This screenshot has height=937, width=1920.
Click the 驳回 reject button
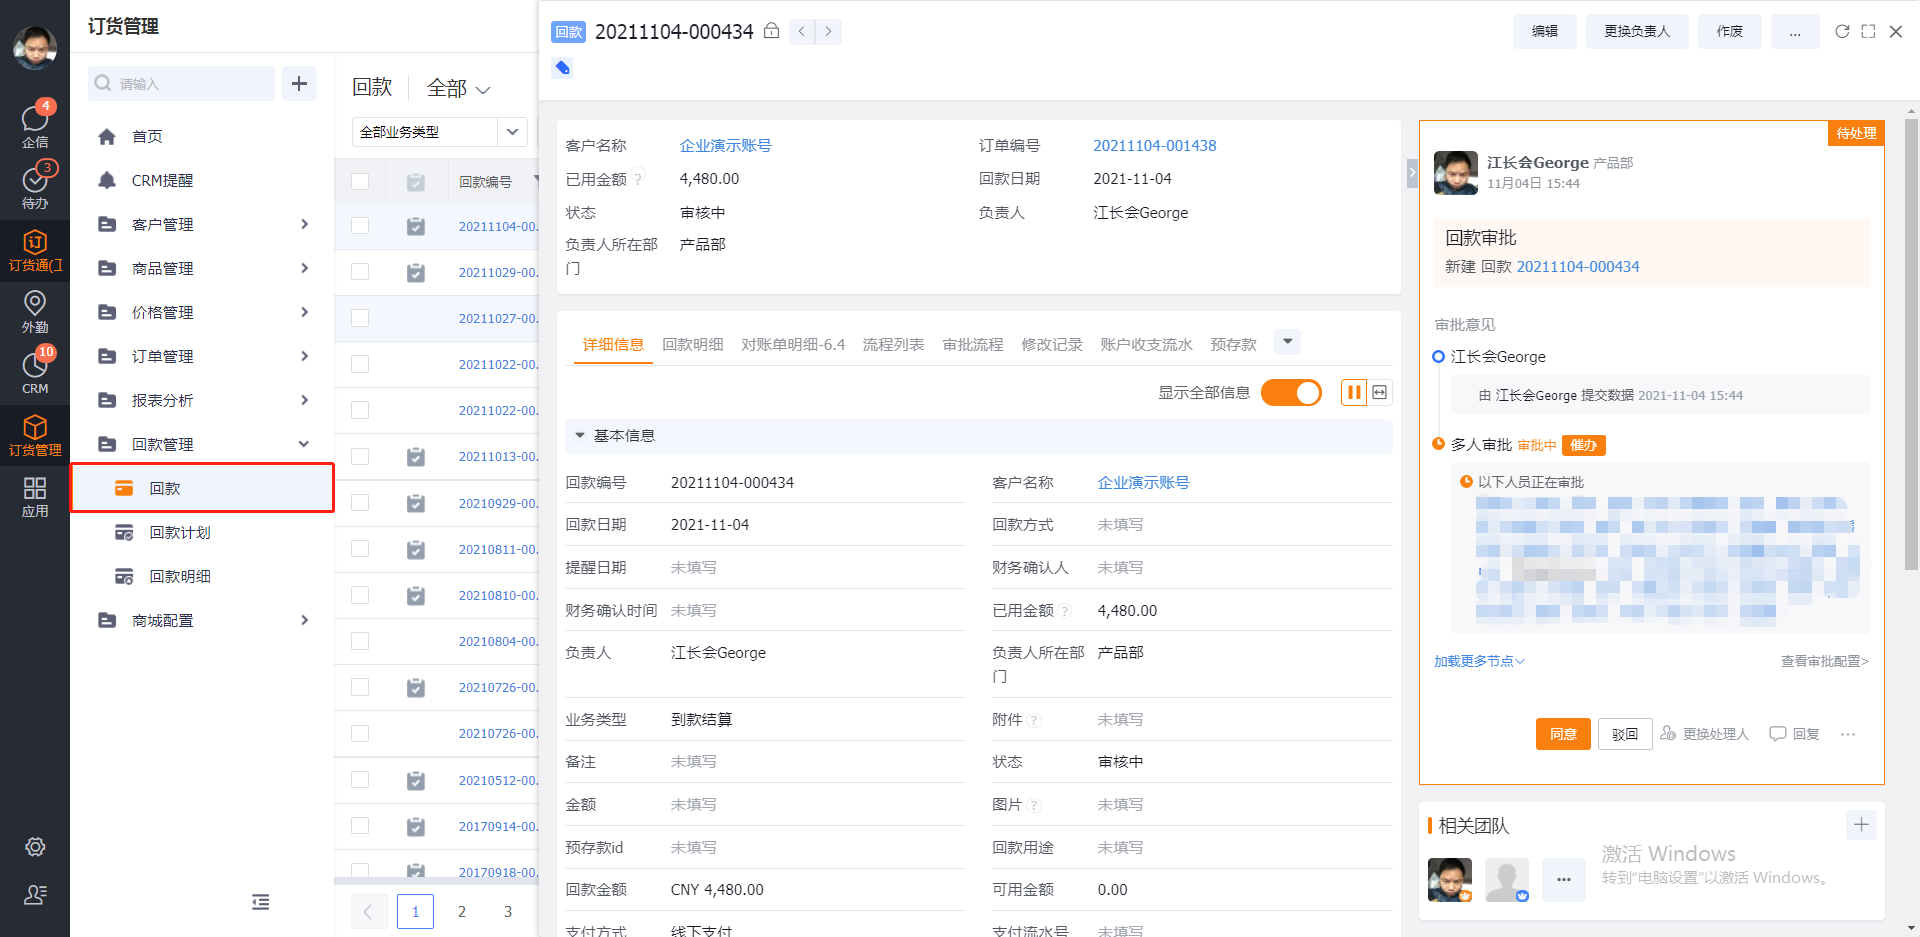point(1625,734)
